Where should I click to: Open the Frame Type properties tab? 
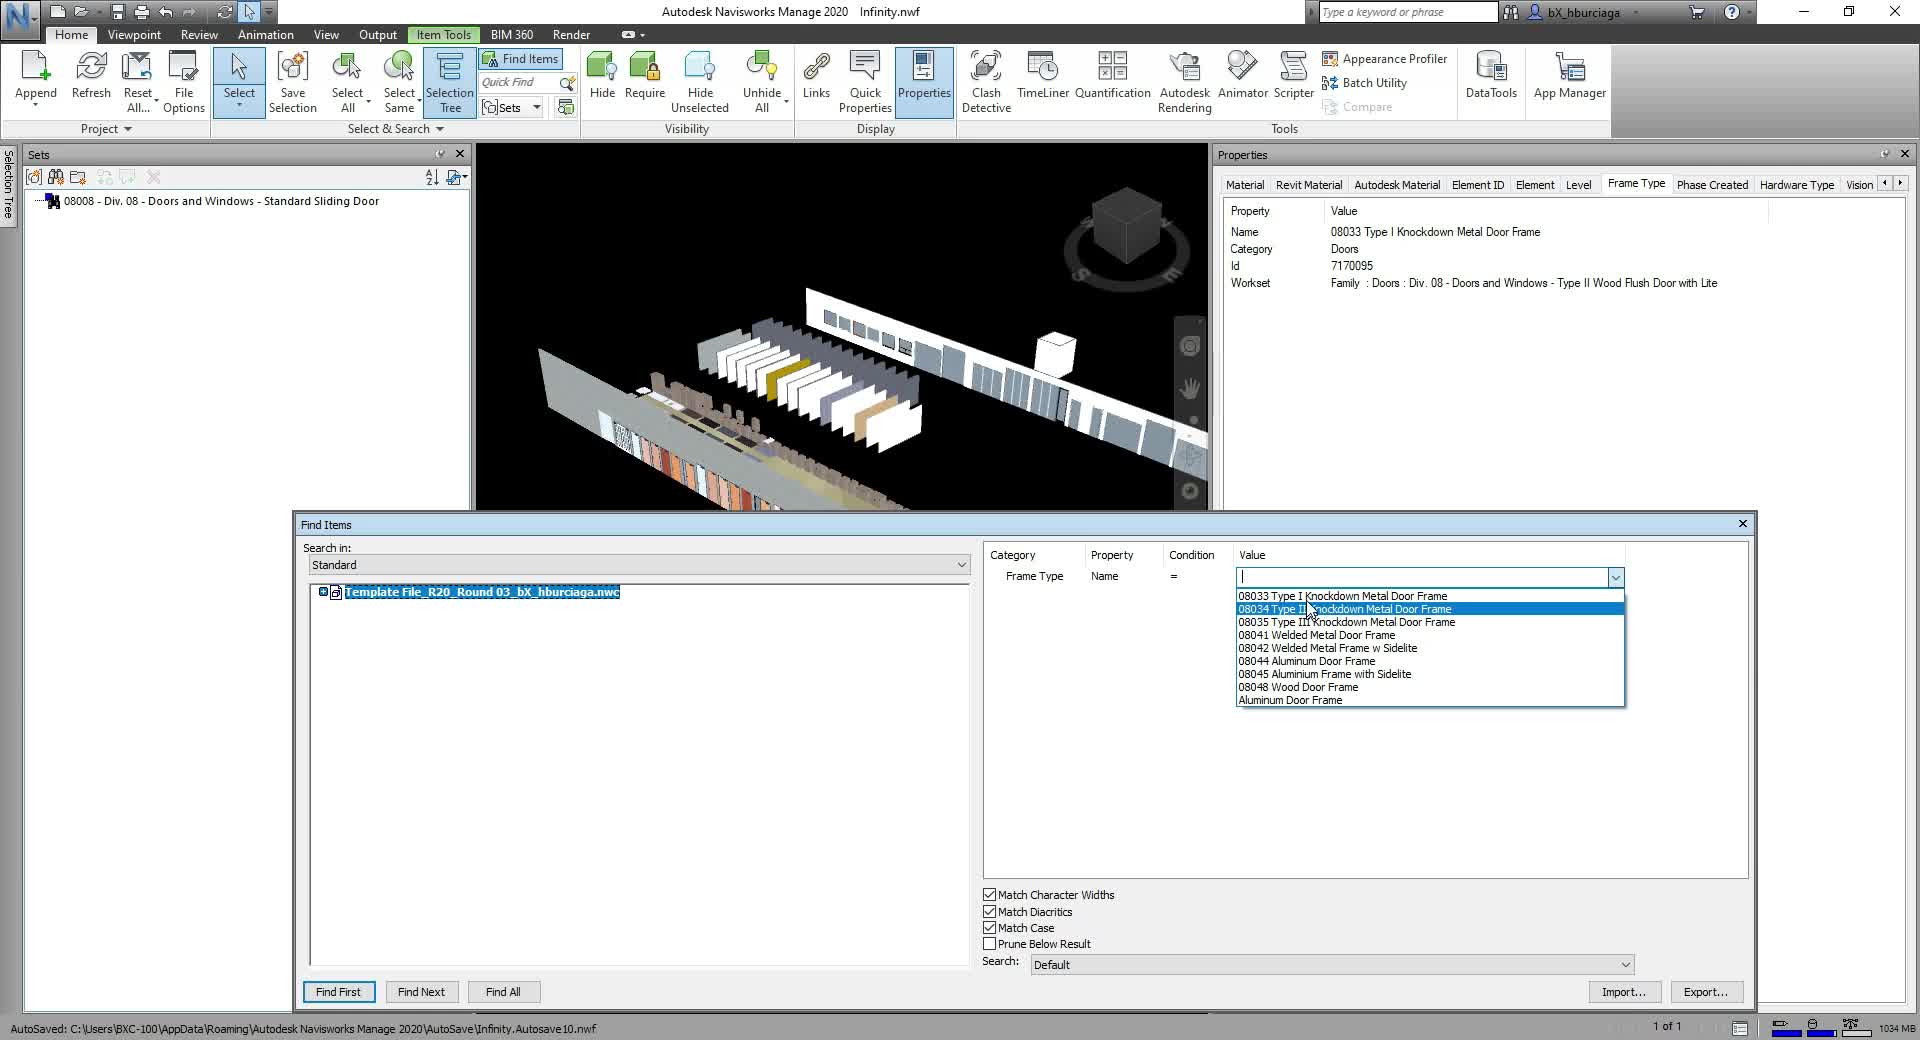pyautogui.click(x=1636, y=184)
